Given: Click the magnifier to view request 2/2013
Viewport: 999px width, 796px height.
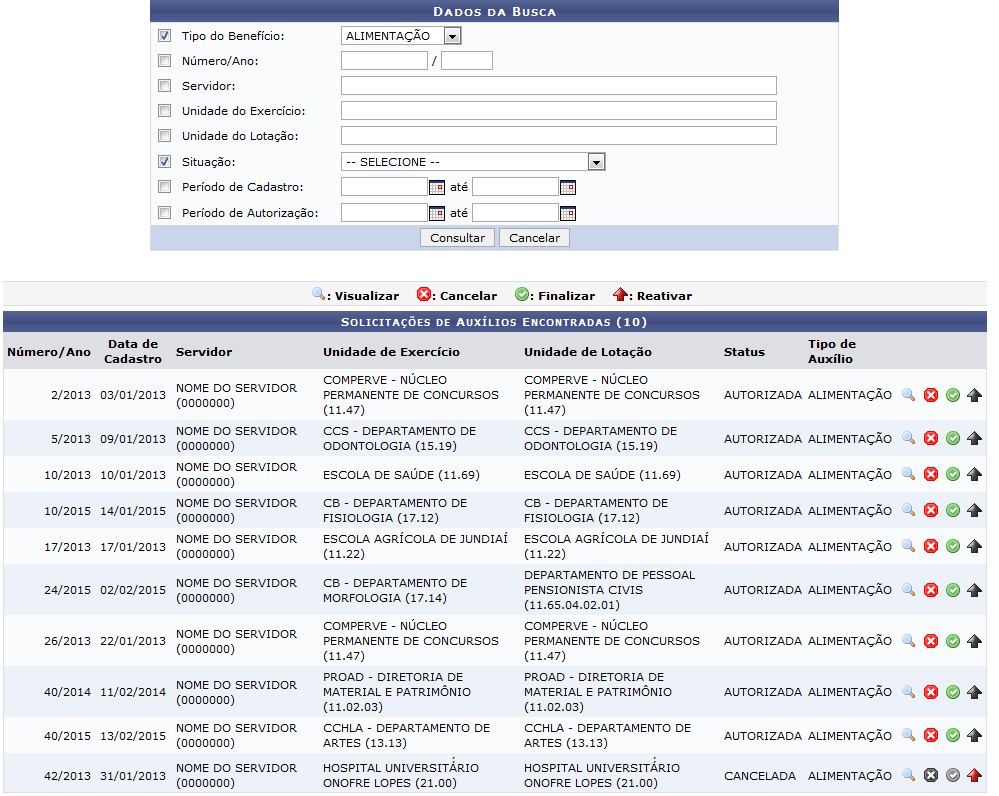Looking at the screenshot, I should click(x=908, y=395).
